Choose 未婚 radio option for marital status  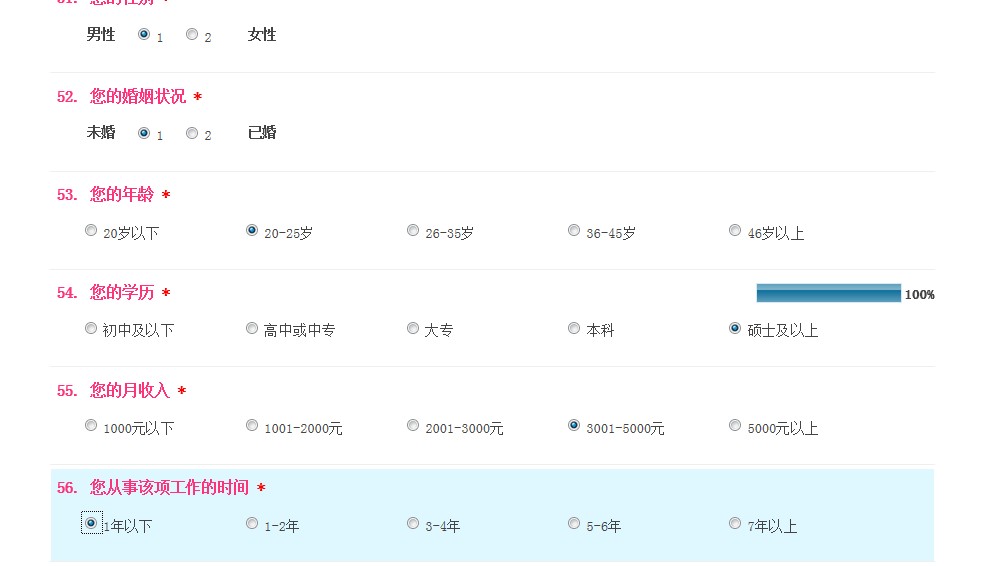pos(144,132)
